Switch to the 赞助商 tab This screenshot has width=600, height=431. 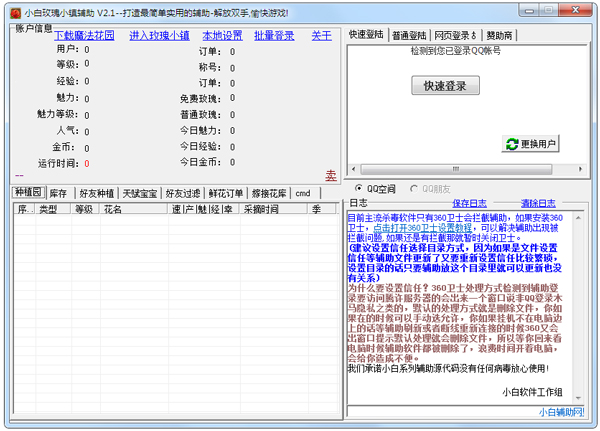[499, 36]
